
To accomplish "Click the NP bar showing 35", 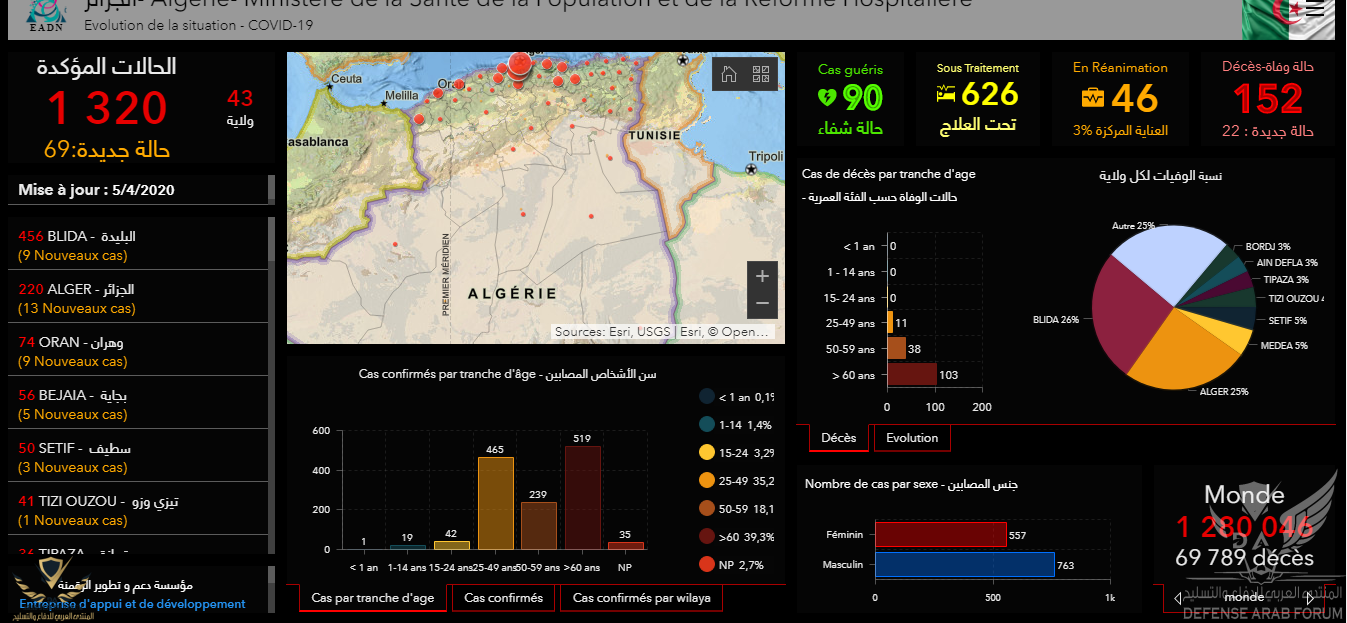I will 626,546.
